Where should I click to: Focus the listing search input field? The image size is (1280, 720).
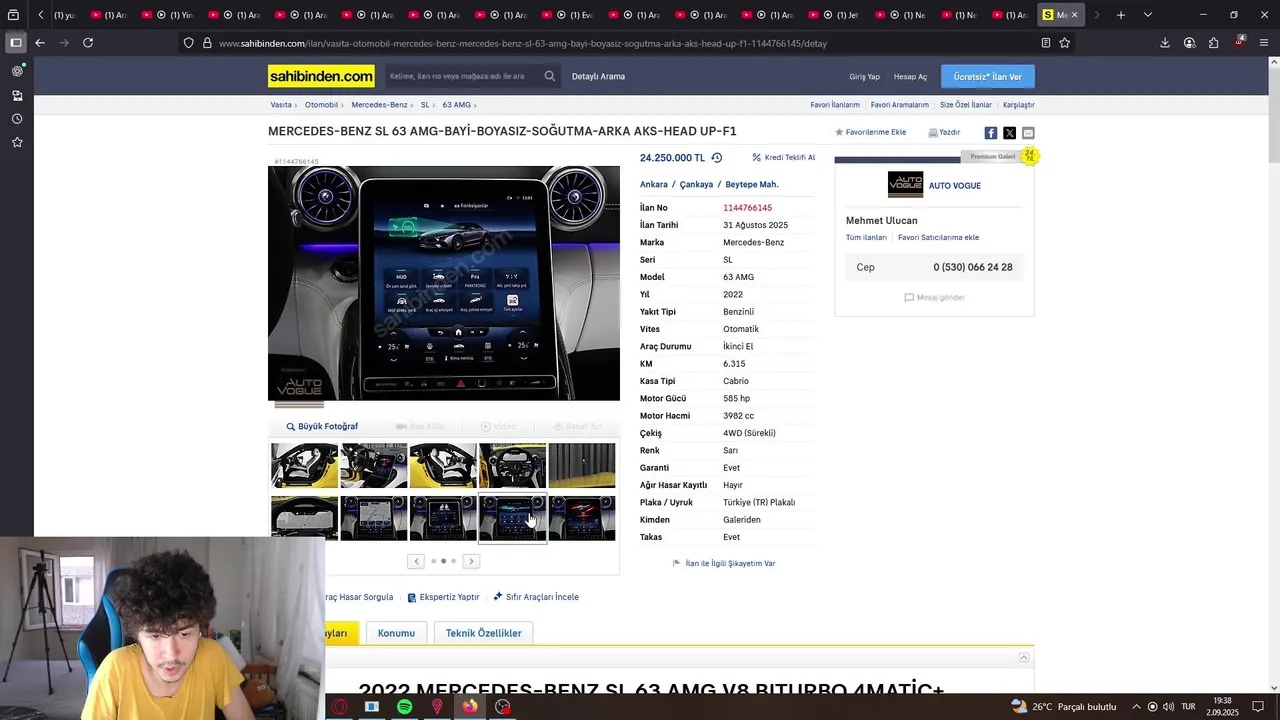[463, 76]
